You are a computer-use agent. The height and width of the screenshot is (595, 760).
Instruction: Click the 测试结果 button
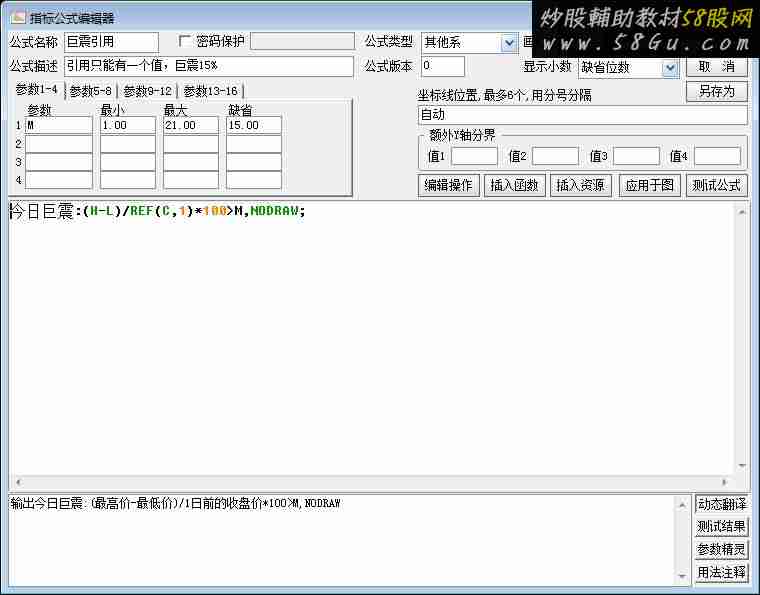[x=721, y=527]
